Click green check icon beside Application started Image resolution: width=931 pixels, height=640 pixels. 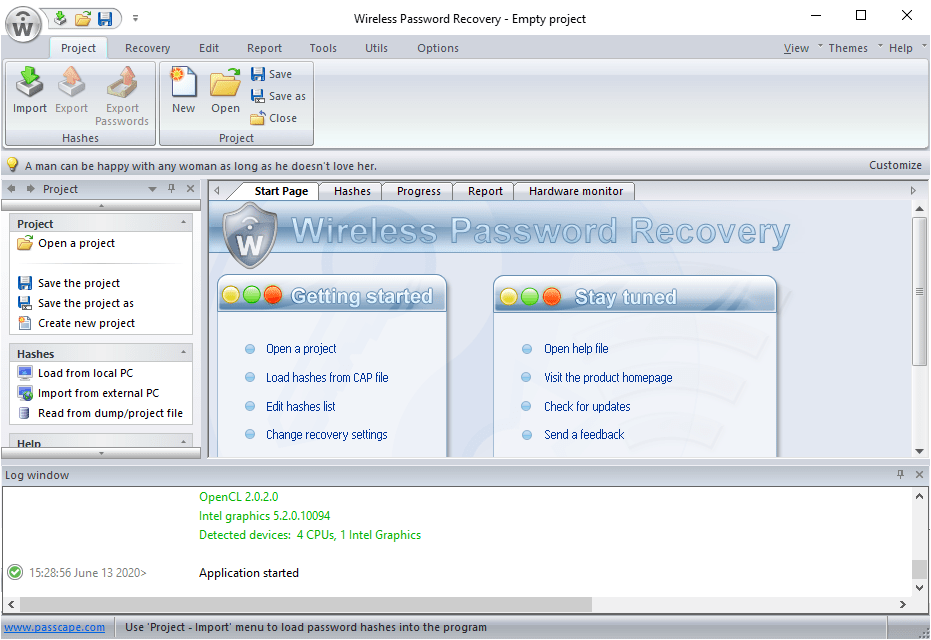[x=15, y=572]
